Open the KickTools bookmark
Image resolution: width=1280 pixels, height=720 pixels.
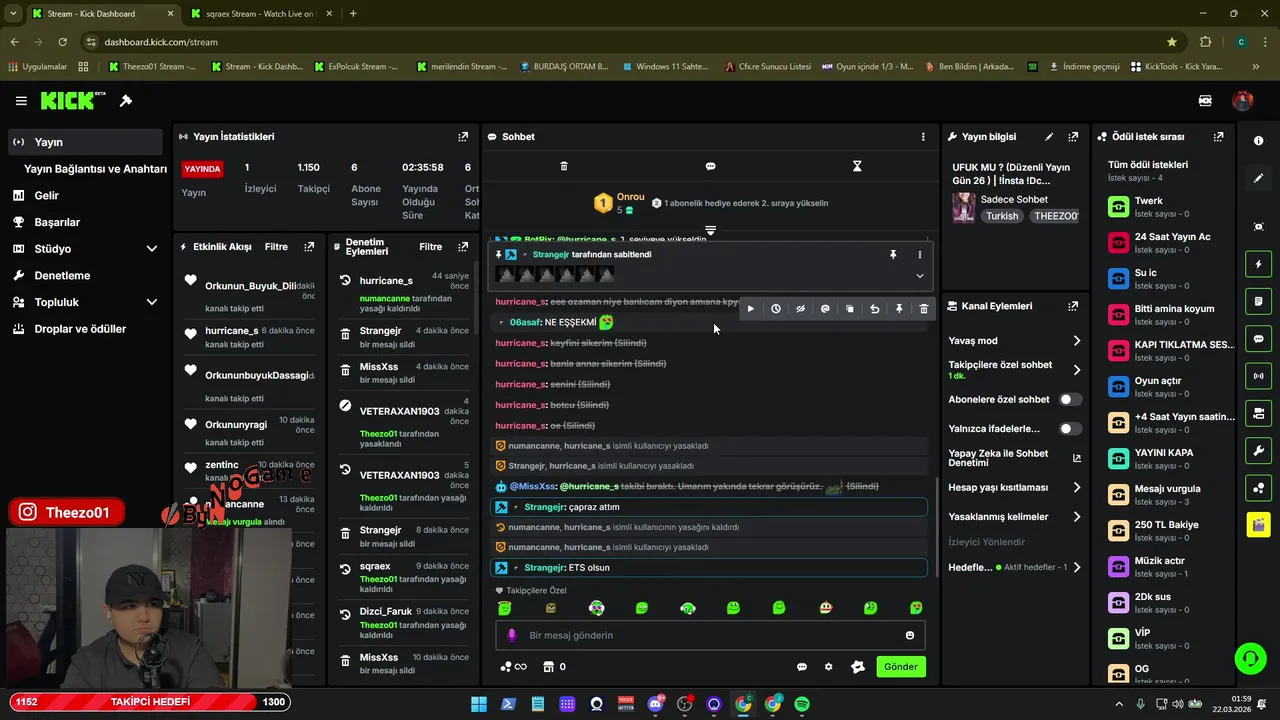pyautogui.click(x=1177, y=67)
